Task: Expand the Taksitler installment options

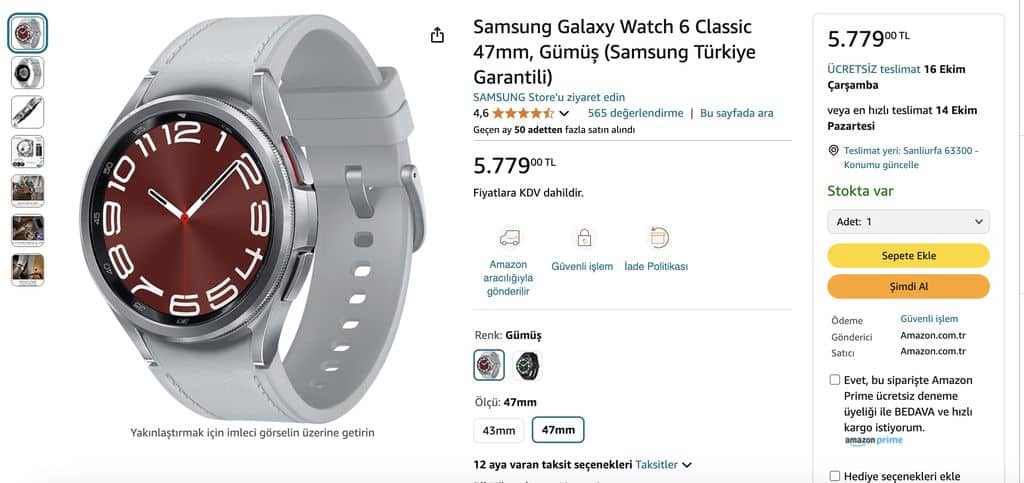Action: click(663, 465)
